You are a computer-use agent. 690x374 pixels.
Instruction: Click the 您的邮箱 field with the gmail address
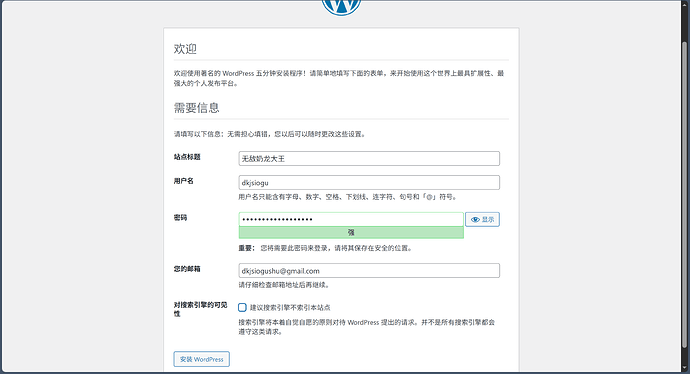coord(369,271)
